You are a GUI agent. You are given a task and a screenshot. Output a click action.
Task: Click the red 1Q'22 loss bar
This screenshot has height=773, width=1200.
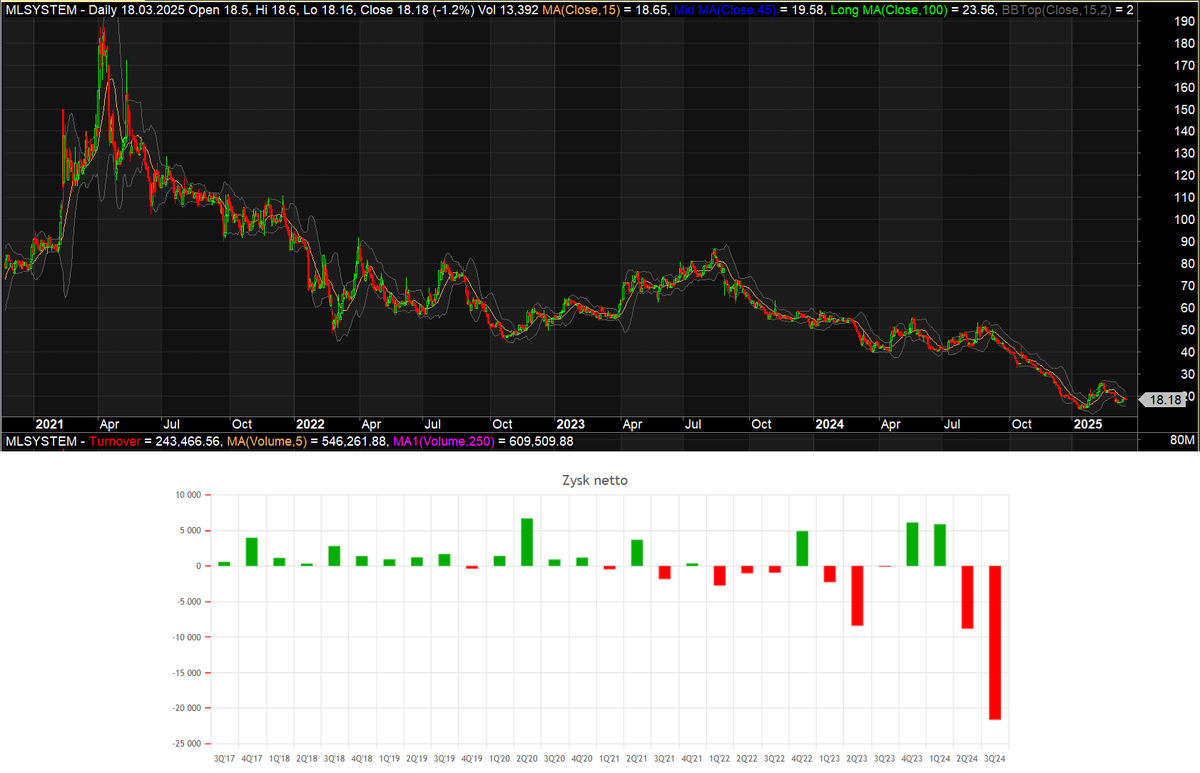coord(719,576)
